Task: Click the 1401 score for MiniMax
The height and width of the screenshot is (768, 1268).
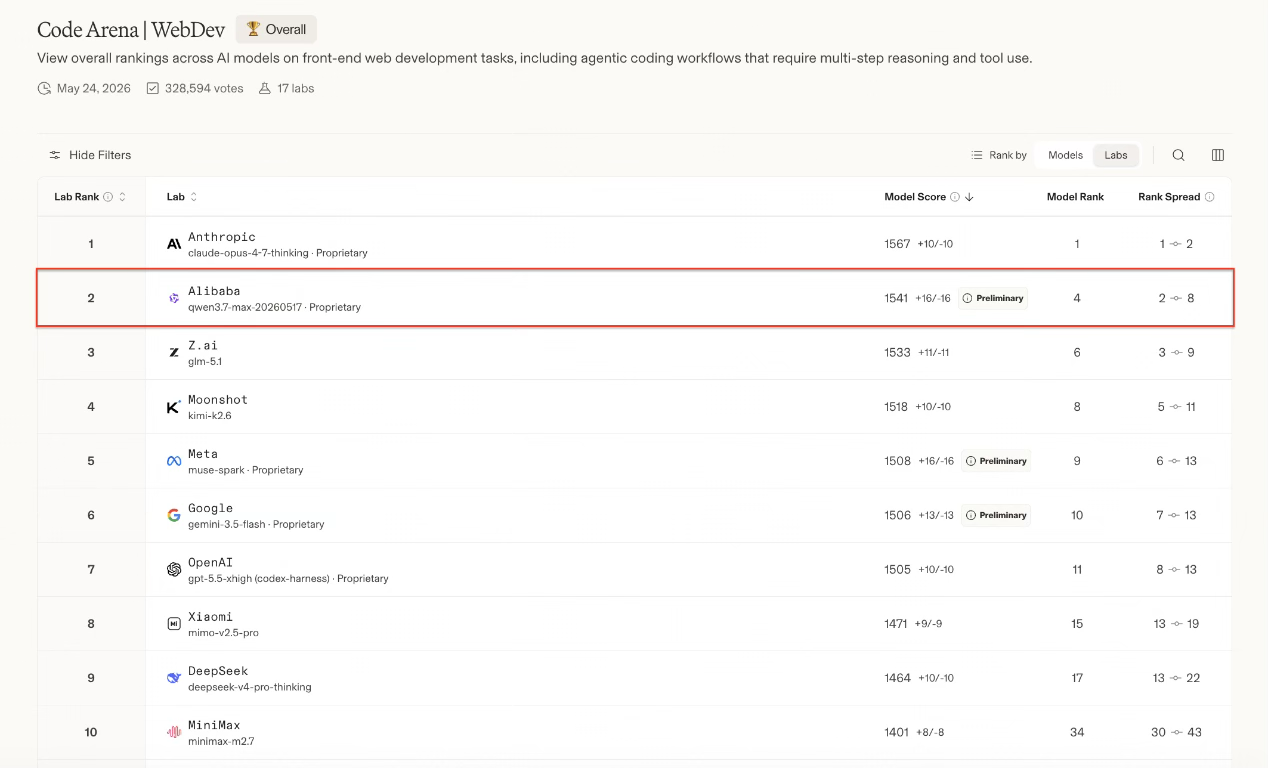Action: (x=896, y=732)
